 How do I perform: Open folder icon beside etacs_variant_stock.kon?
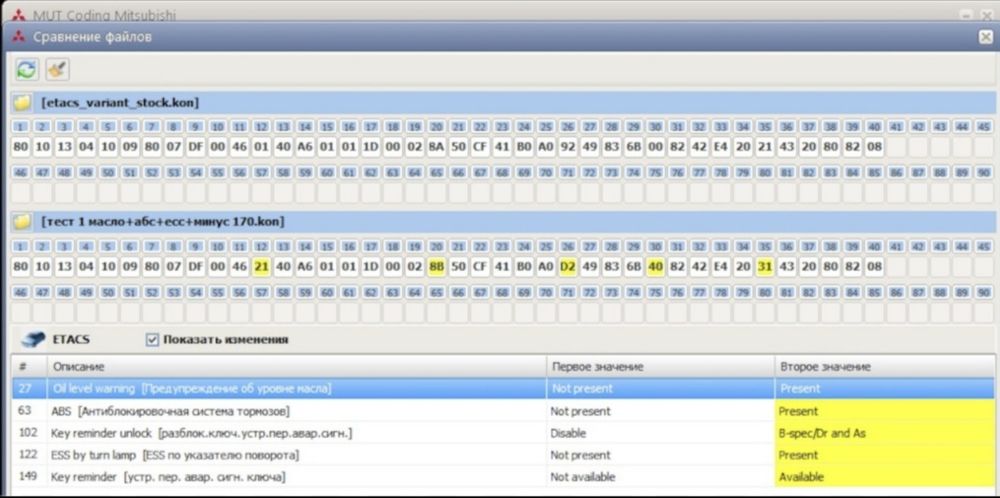coord(22,102)
